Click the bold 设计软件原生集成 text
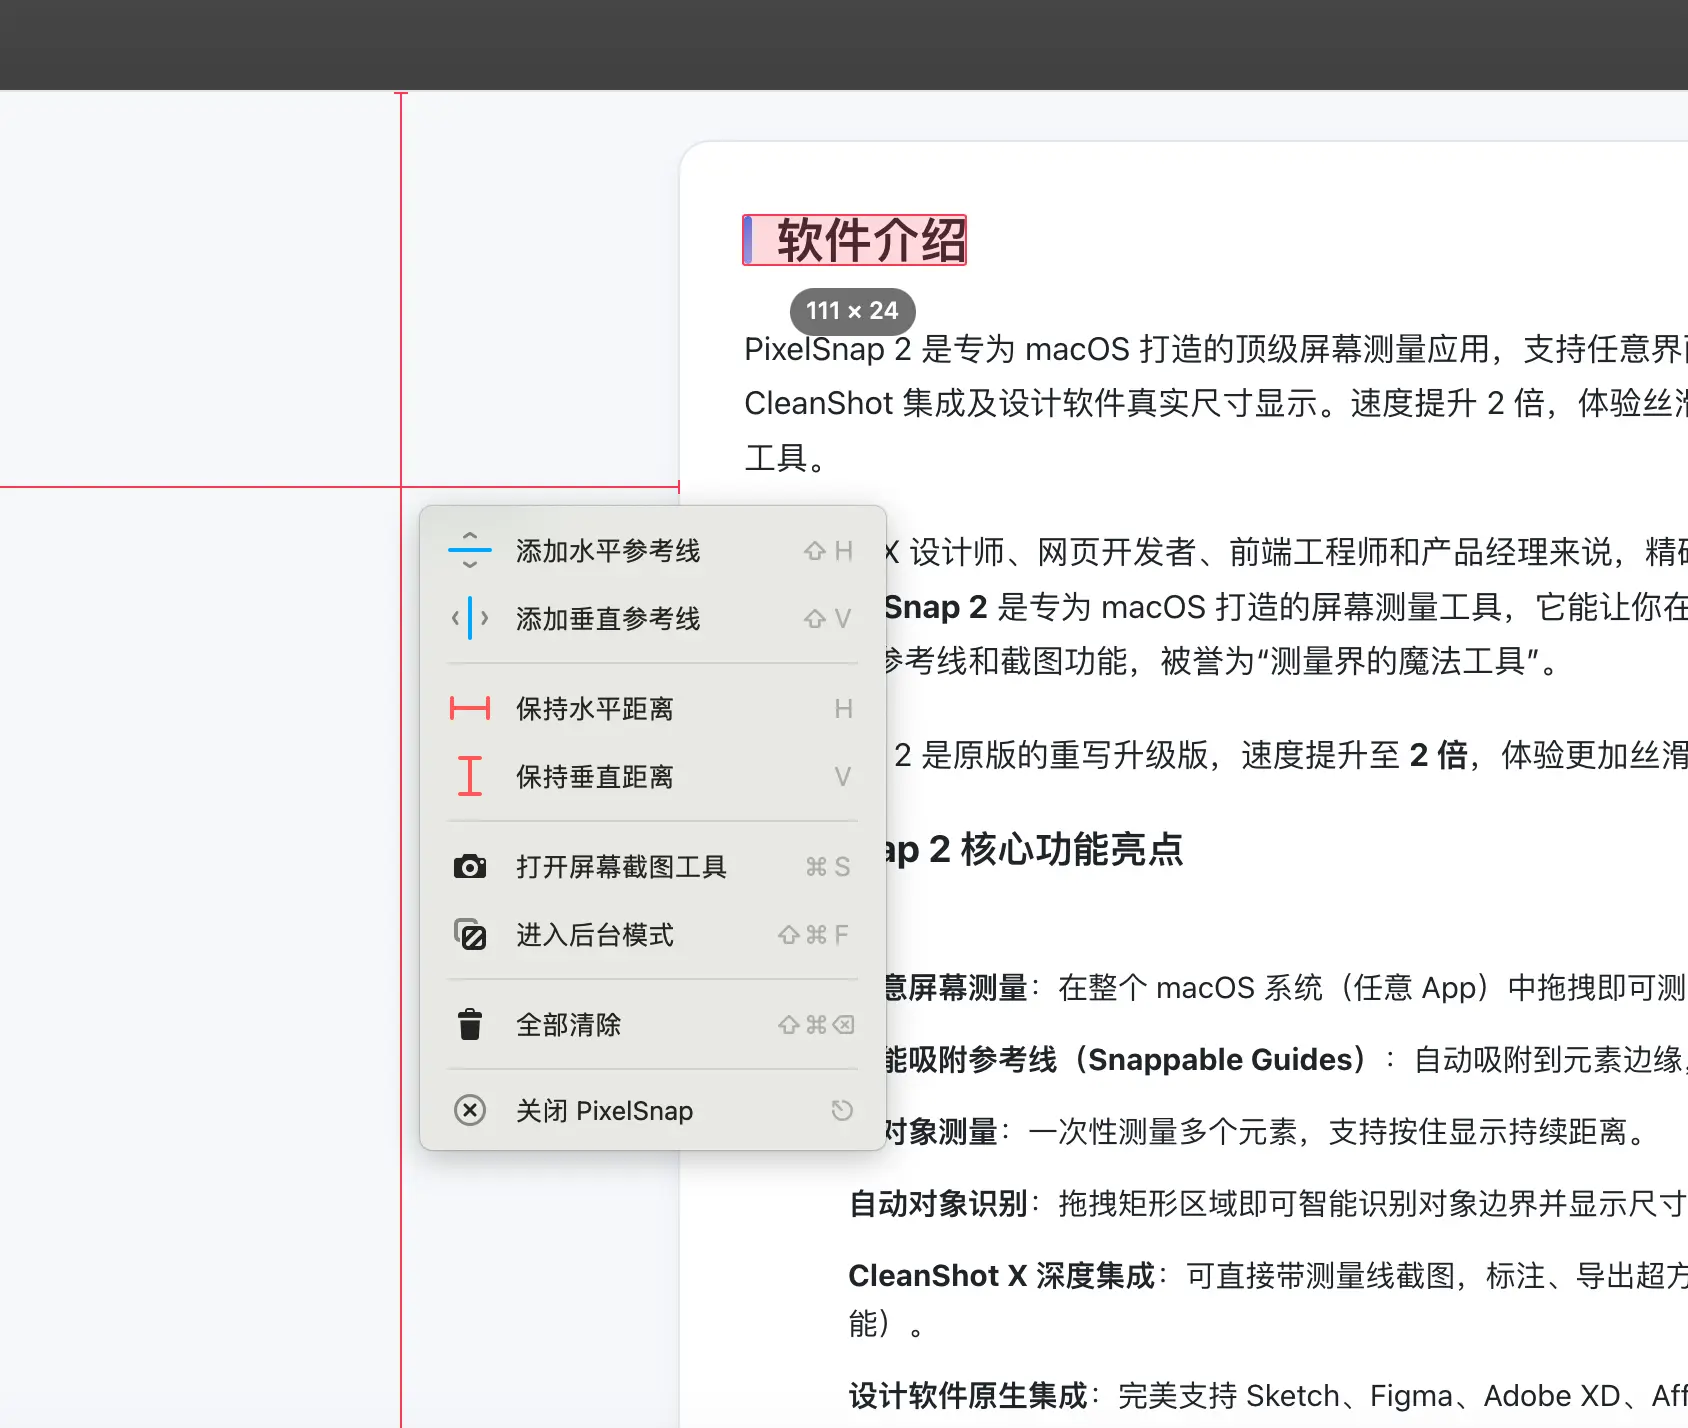This screenshot has width=1688, height=1428. coord(967,1395)
